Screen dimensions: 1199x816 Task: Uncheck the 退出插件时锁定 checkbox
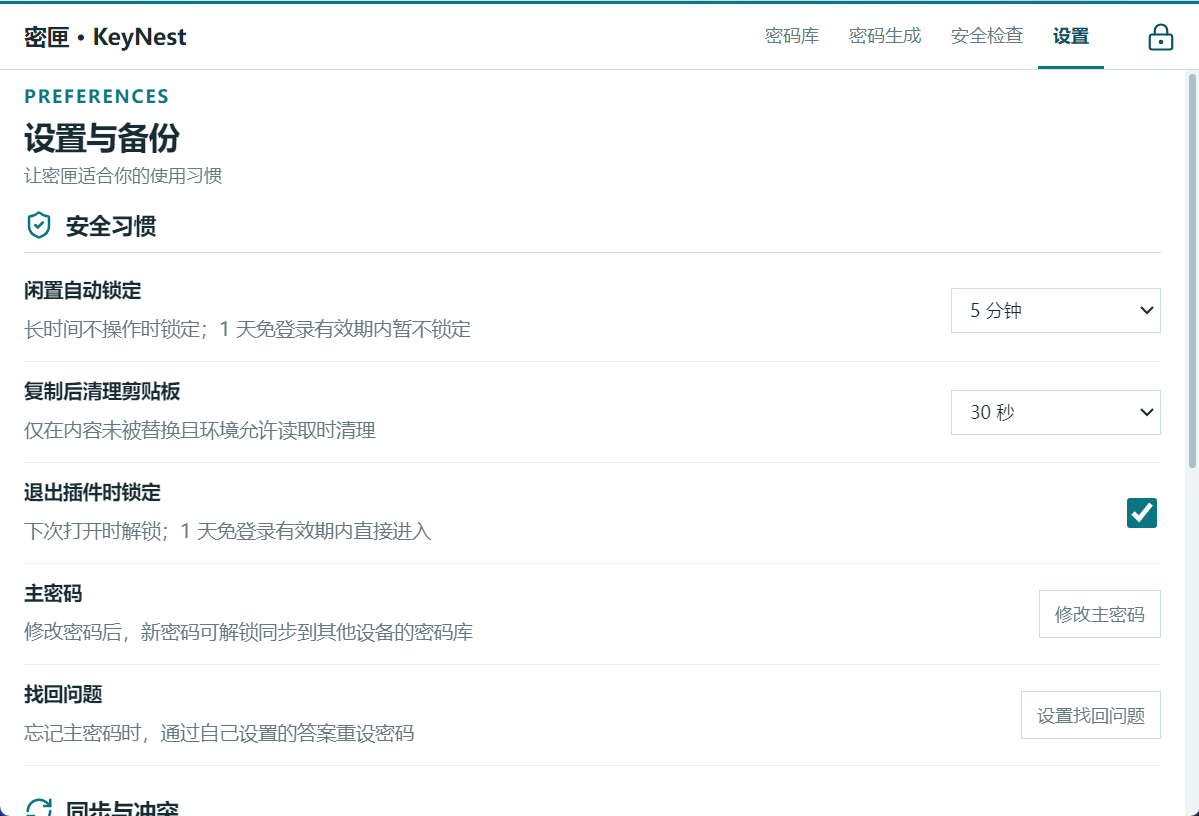(1141, 513)
